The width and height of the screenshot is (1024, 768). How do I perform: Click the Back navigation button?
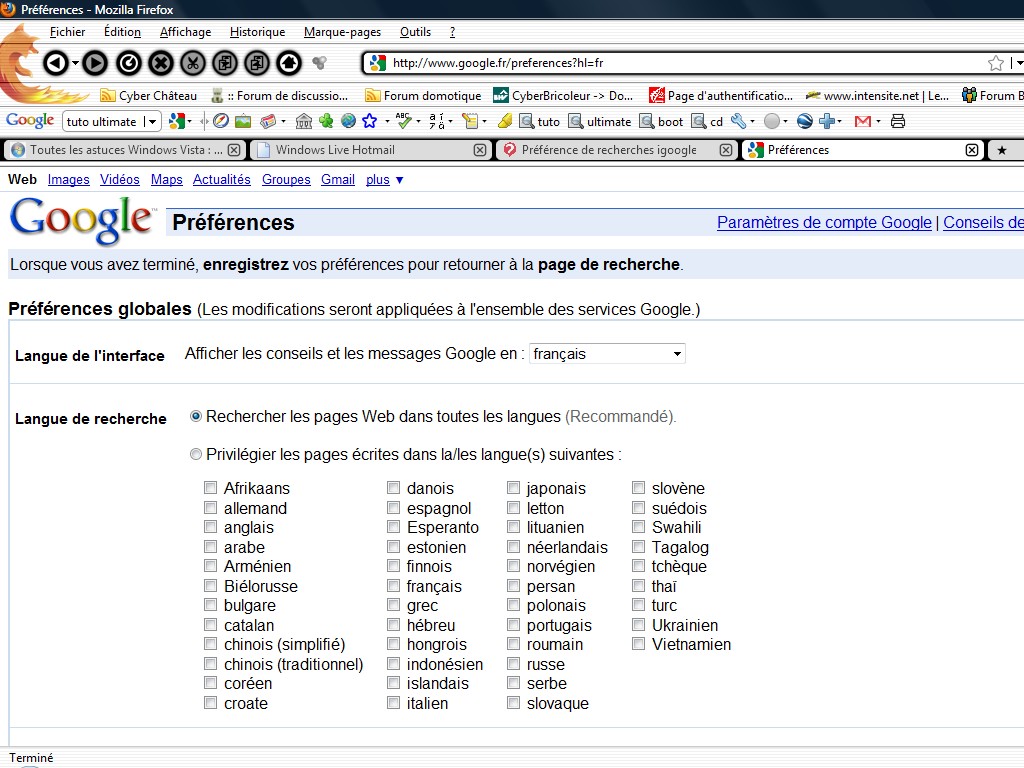coord(55,63)
